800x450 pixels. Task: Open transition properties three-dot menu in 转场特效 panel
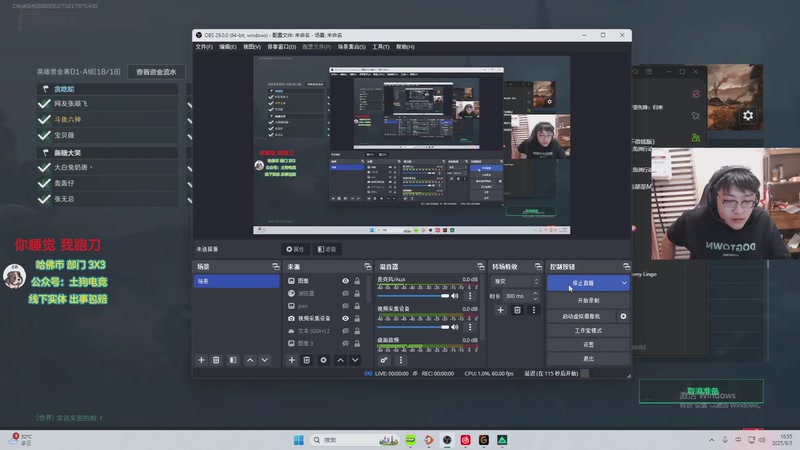pyautogui.click(x=534, y=310)
